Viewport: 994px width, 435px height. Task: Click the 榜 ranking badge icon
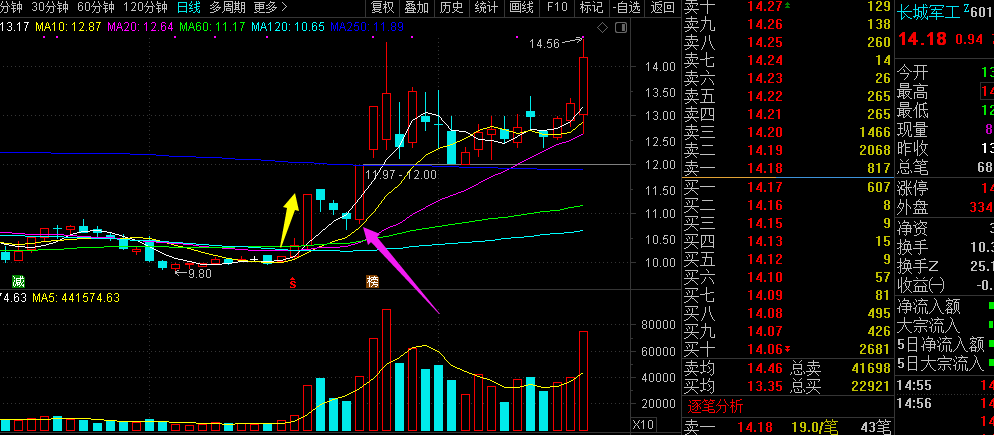tap(372, 282)
